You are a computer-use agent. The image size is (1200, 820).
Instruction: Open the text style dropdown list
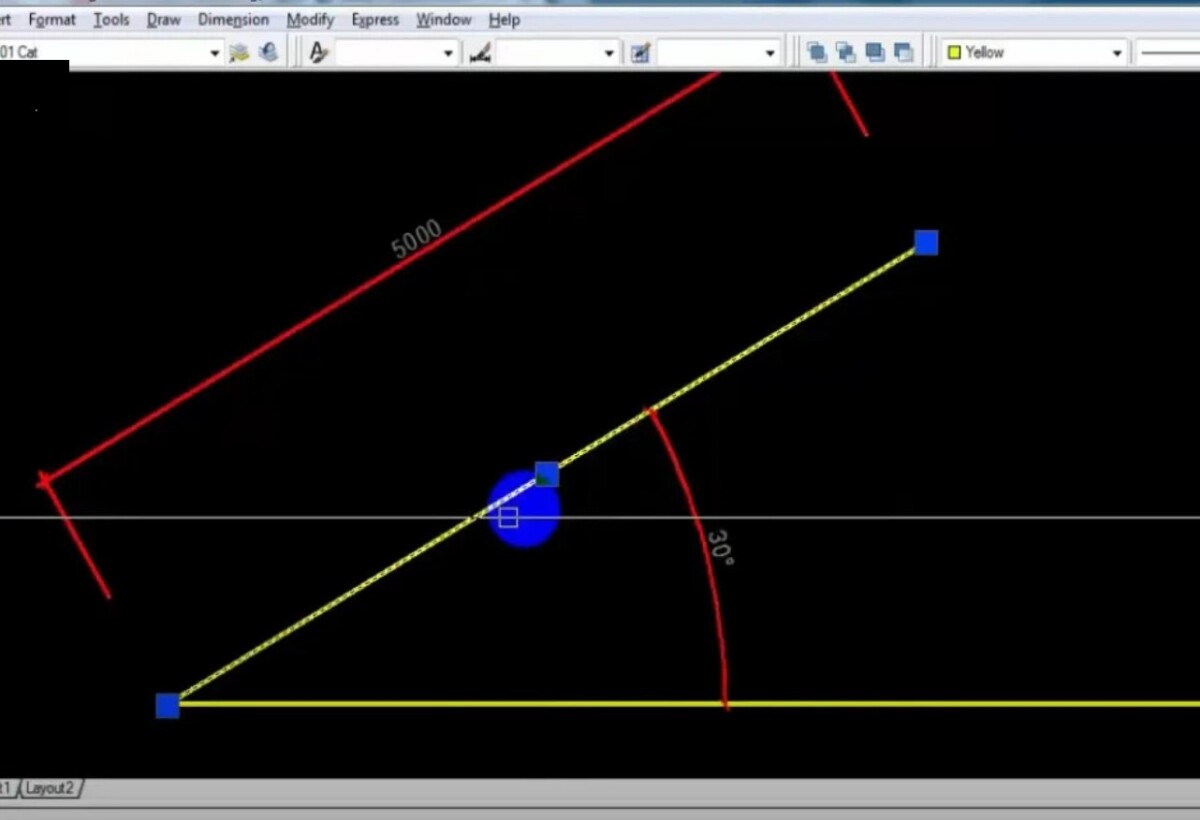coord(447,52)
